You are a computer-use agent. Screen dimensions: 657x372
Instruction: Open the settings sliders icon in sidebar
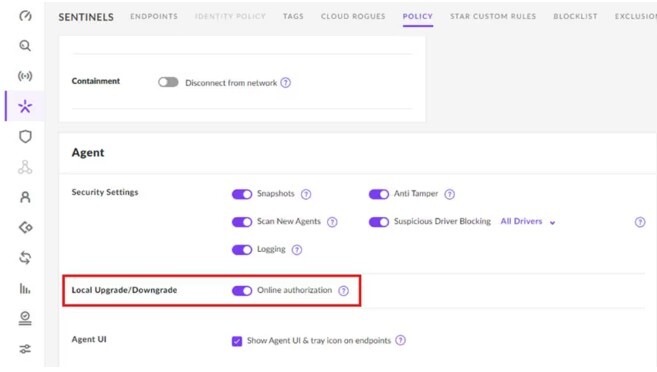point(25,349)
